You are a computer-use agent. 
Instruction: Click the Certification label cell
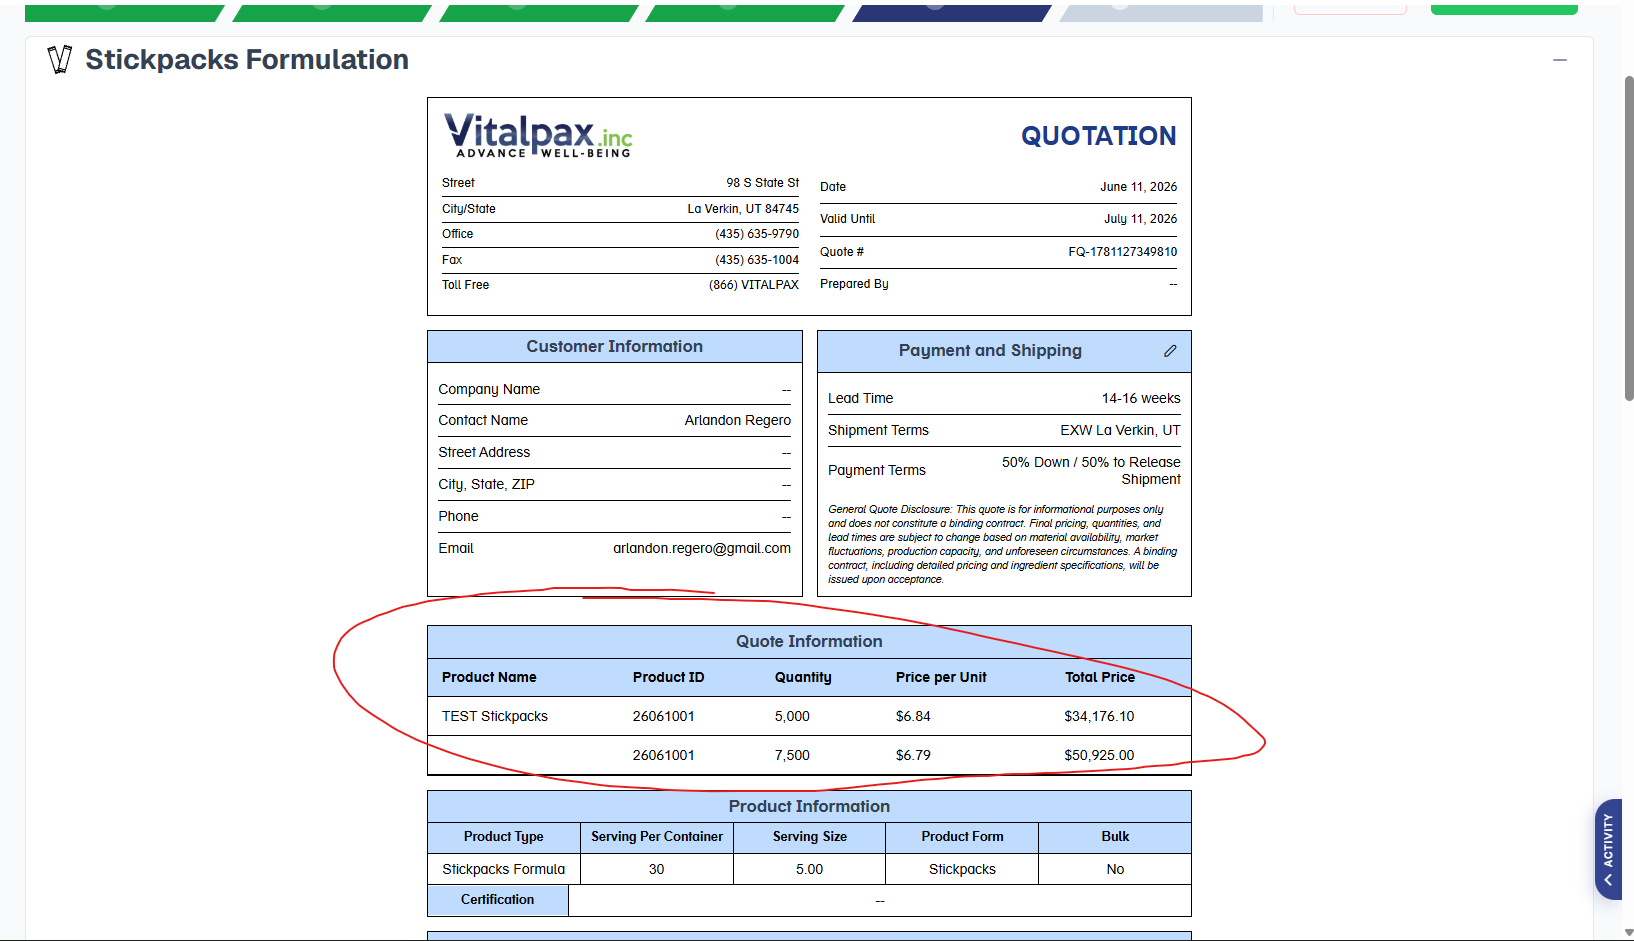tap(498, 900)
